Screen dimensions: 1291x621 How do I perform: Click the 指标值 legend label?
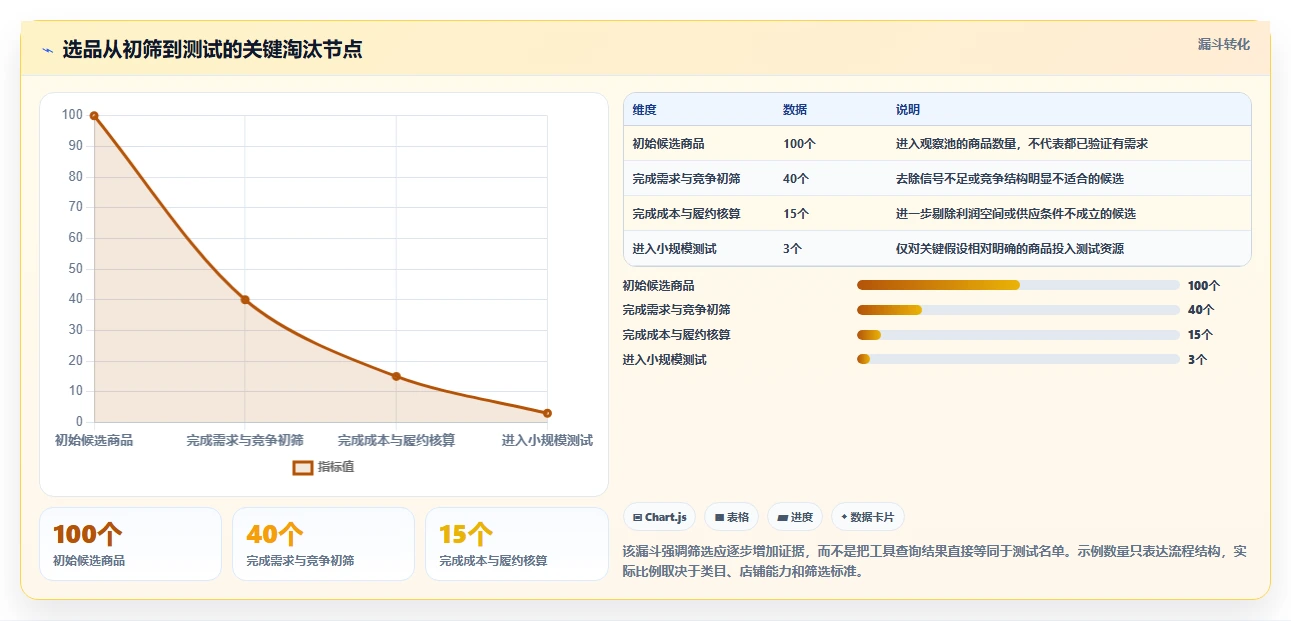pos(336,467)
